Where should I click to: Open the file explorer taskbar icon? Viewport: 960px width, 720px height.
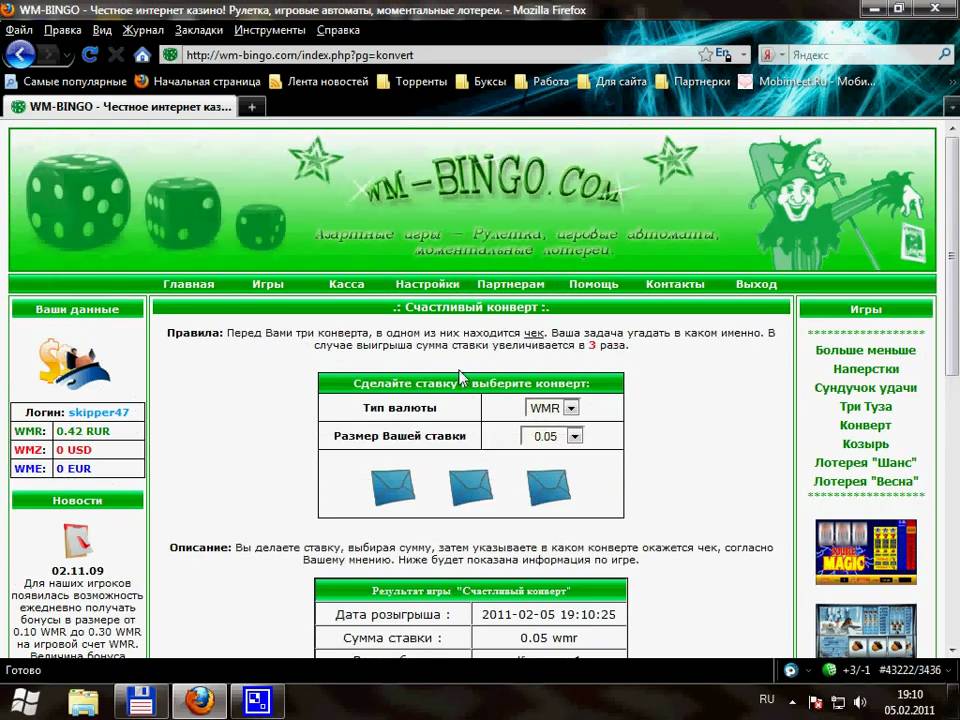[83, 702]
